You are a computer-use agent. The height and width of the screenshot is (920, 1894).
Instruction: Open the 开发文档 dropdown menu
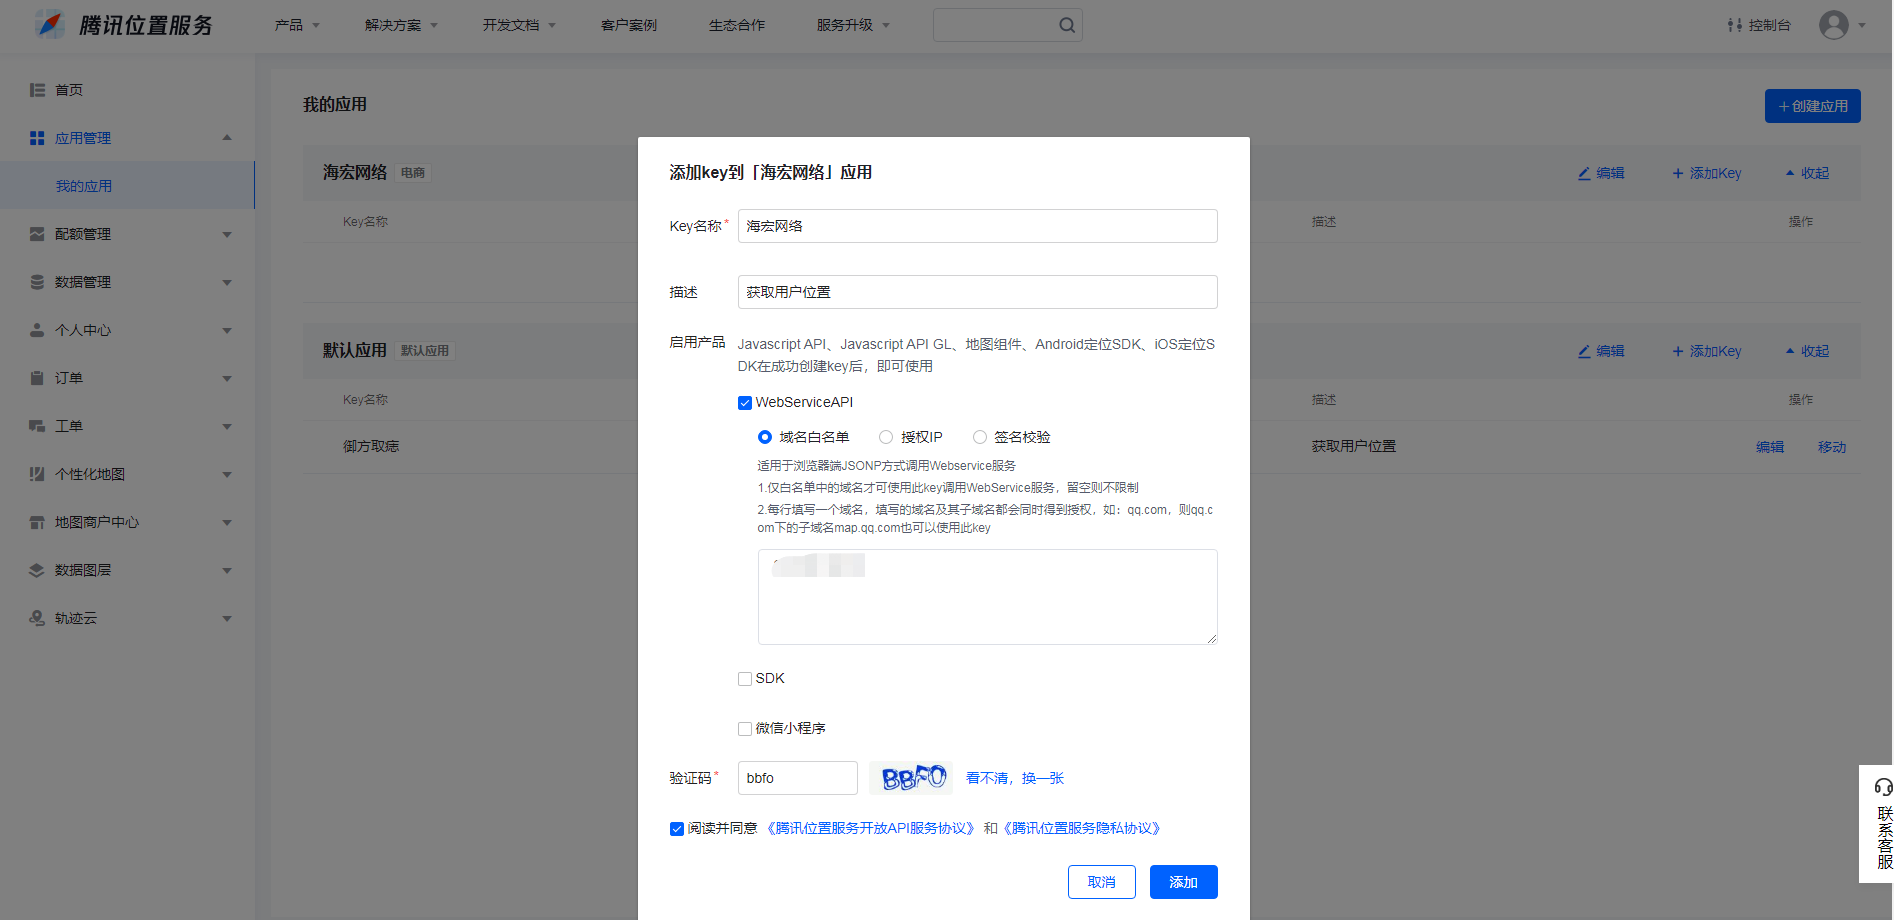pos(519,25)
